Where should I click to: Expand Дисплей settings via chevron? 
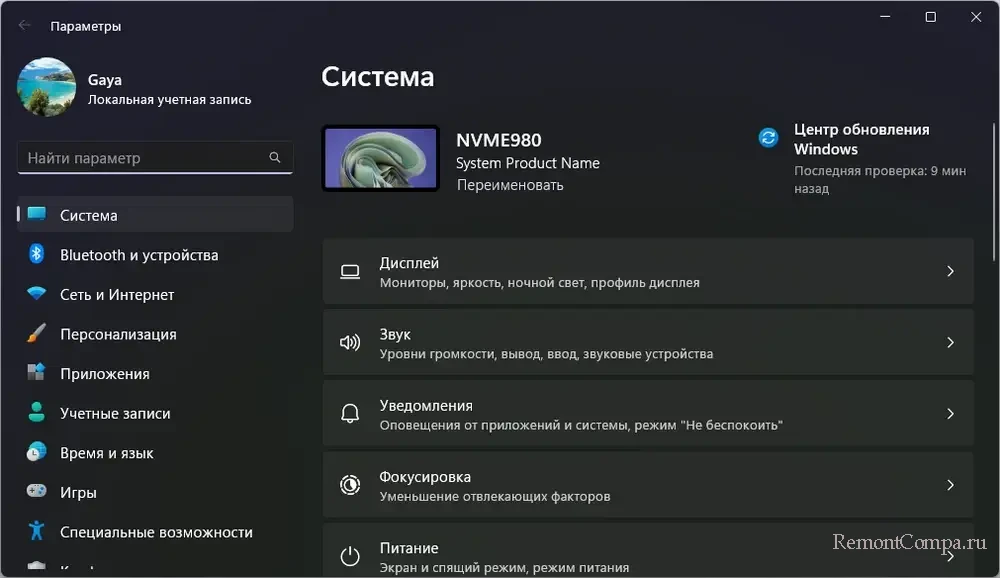[x=950, y=271]
